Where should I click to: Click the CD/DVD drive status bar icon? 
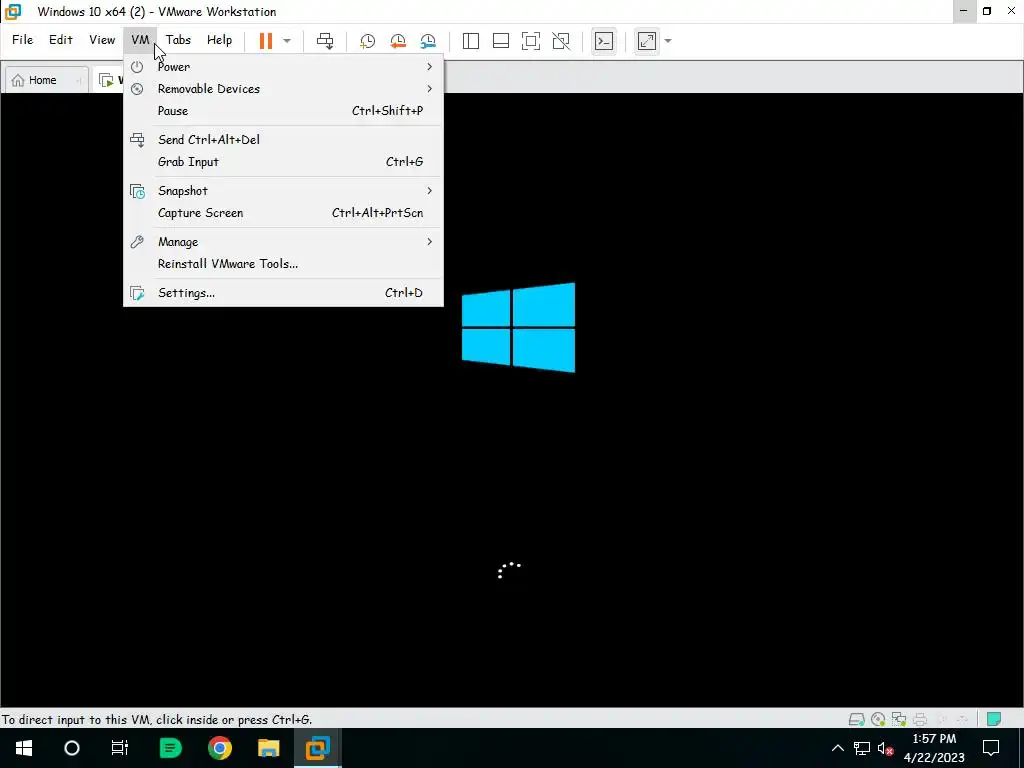pyautogui.click(x=878, y=720)
